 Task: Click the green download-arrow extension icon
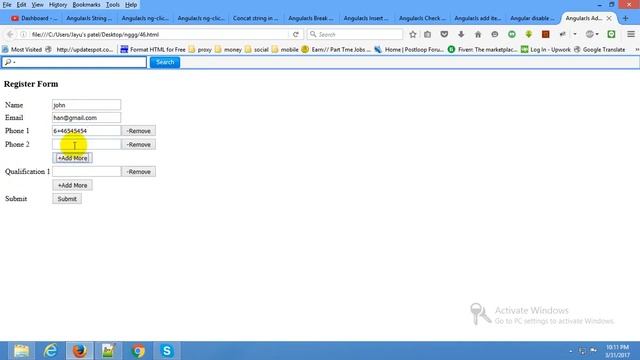coord(529,35)
